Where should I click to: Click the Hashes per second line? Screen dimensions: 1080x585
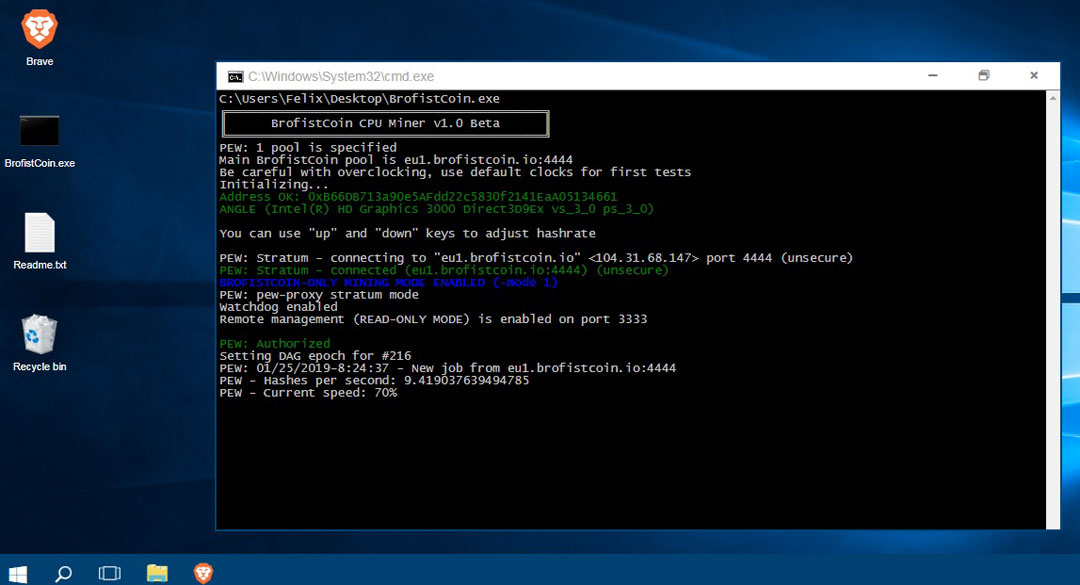point(374,380)
